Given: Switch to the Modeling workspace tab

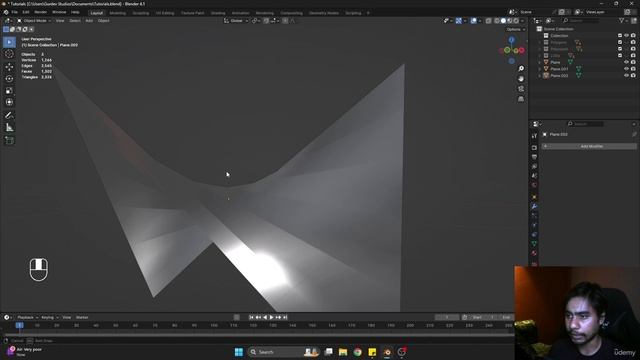Looking at the screenshot, I should 118,13.
